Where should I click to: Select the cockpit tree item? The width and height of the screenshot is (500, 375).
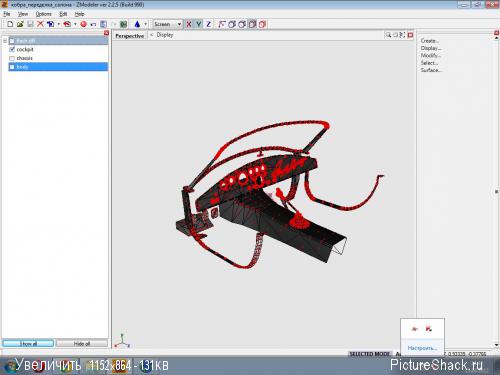tap(25, 49)
